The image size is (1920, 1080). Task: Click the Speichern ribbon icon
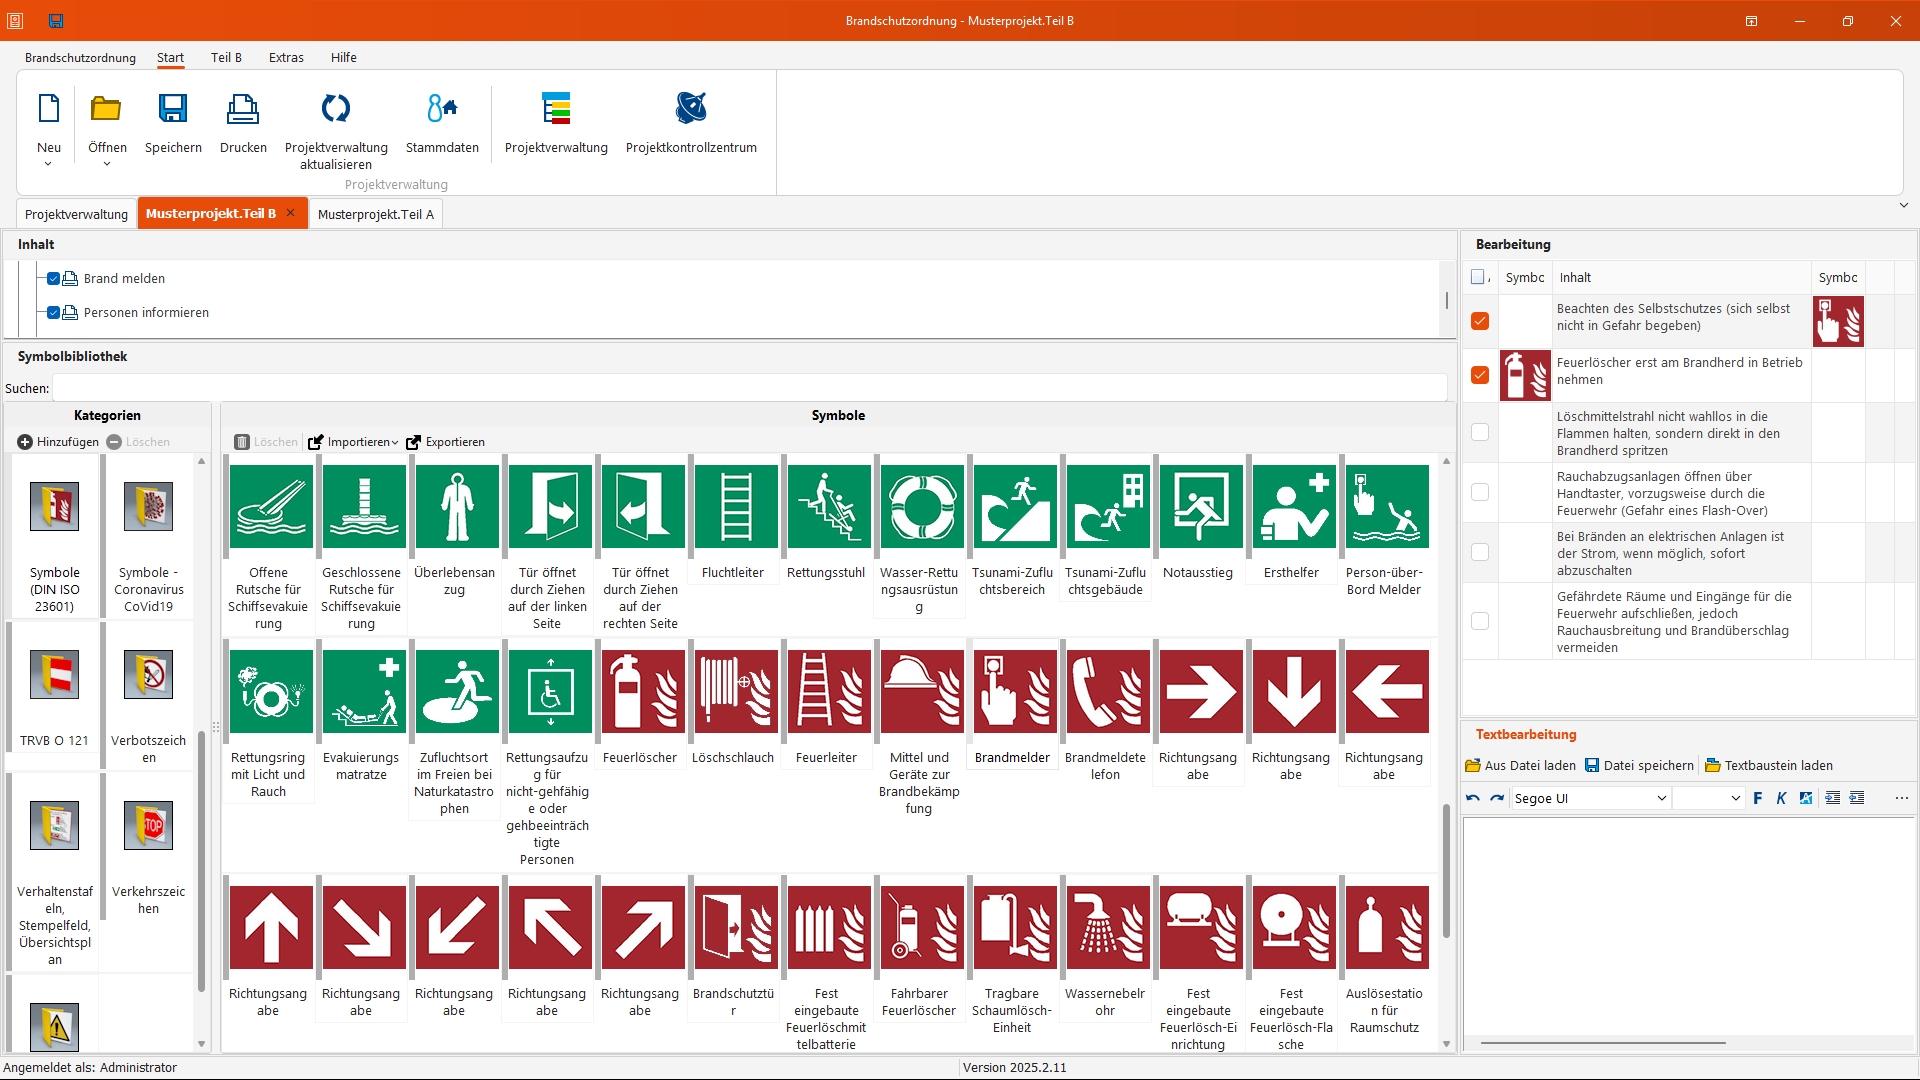tap(173, 110)
